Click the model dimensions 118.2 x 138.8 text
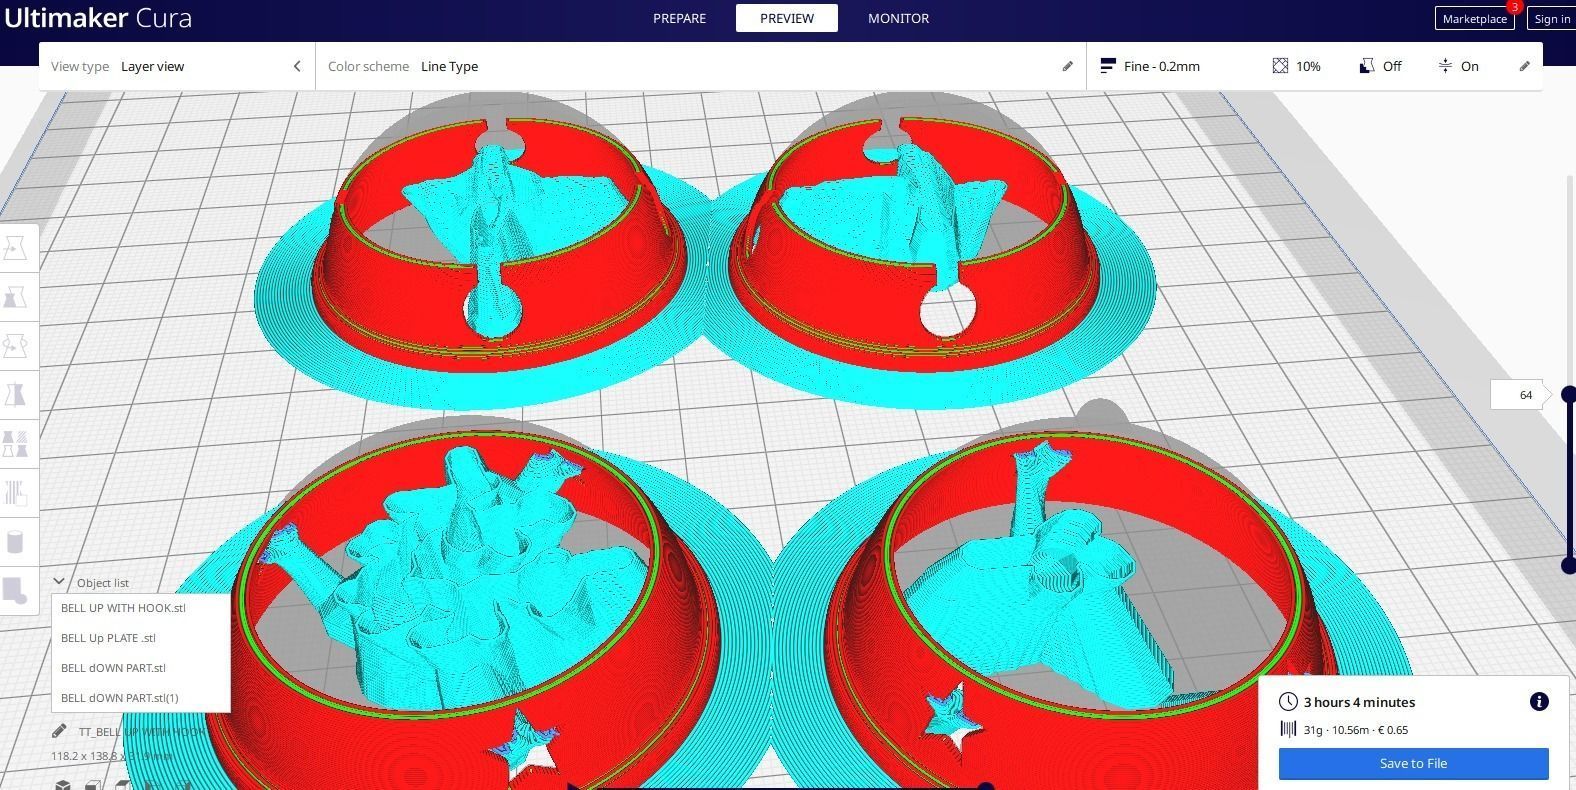1576x790 pixels. tap(112, 756)
